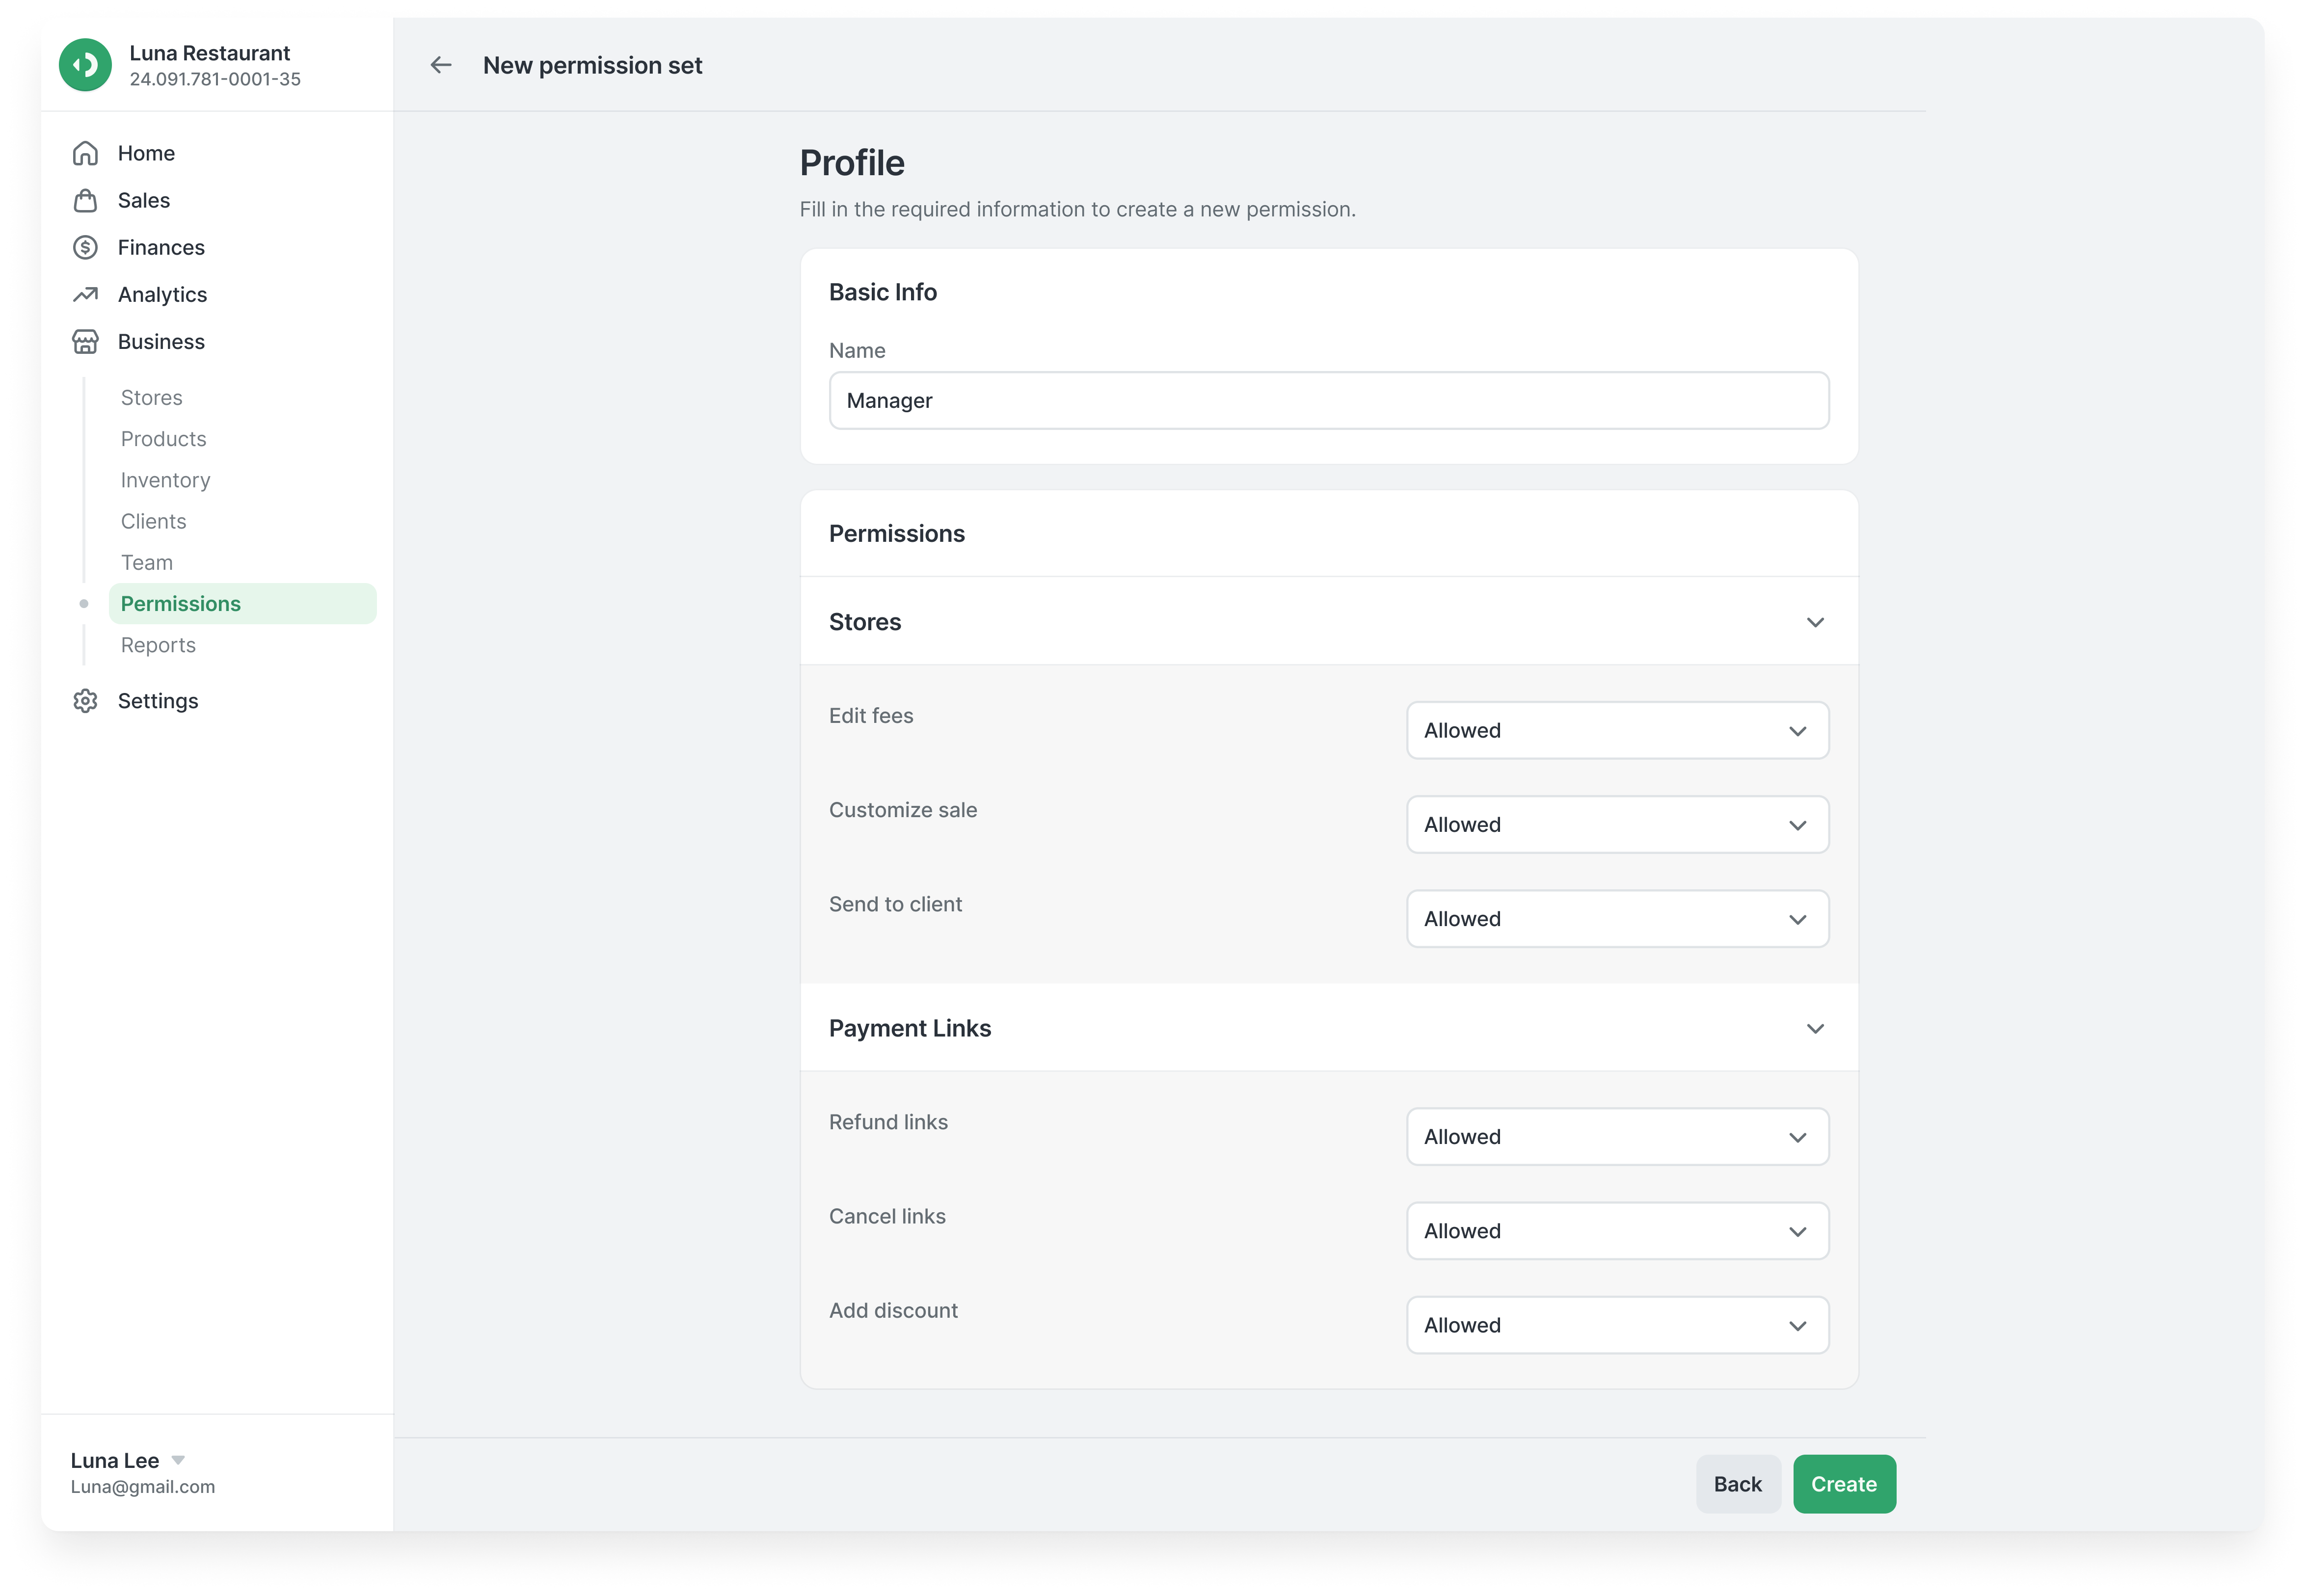The height and width of the screenshot is (1596, 2306).
Task: Open the Add discount dropdown
Action: tap(1617, 1325)
